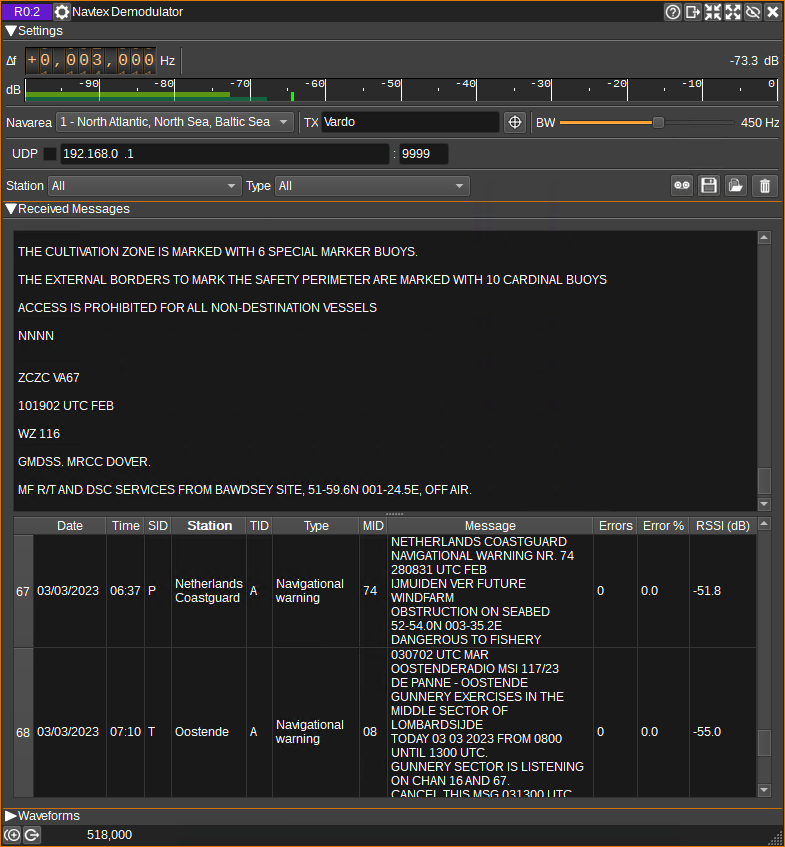The height and width of the screenshot is (847, 785).
Task: Click the reload arrow icon in status bar
Action: (32, 835)
